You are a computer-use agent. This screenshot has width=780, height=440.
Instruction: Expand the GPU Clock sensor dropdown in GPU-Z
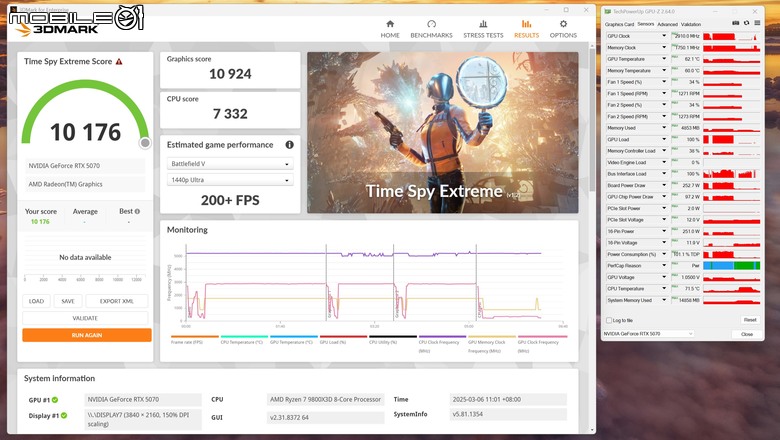click(664, 36)
